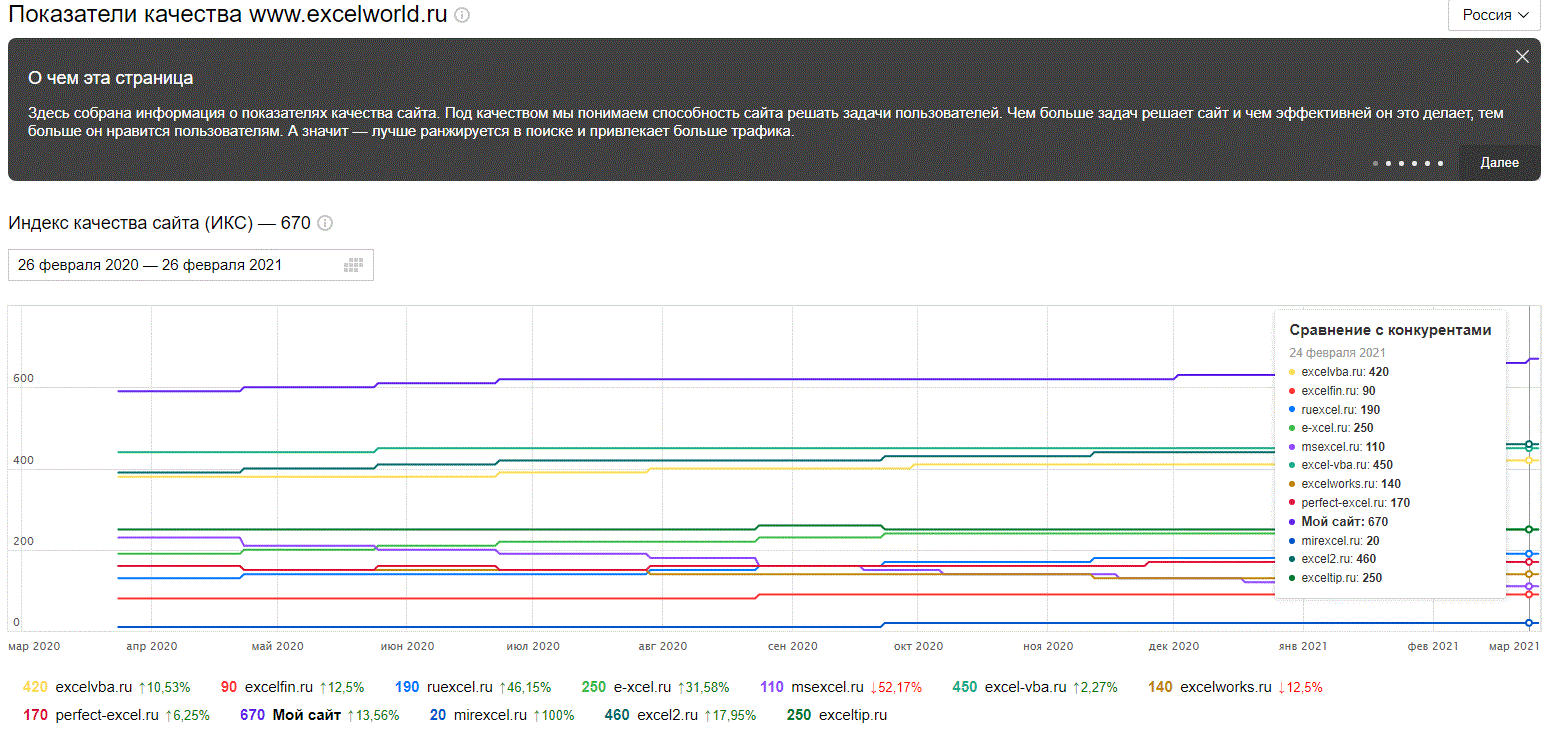Viewport: 1553px width, 740px height.
Task: Click tooltip entry ruexcel.ru: 190
Action: tap(1334, 410)
